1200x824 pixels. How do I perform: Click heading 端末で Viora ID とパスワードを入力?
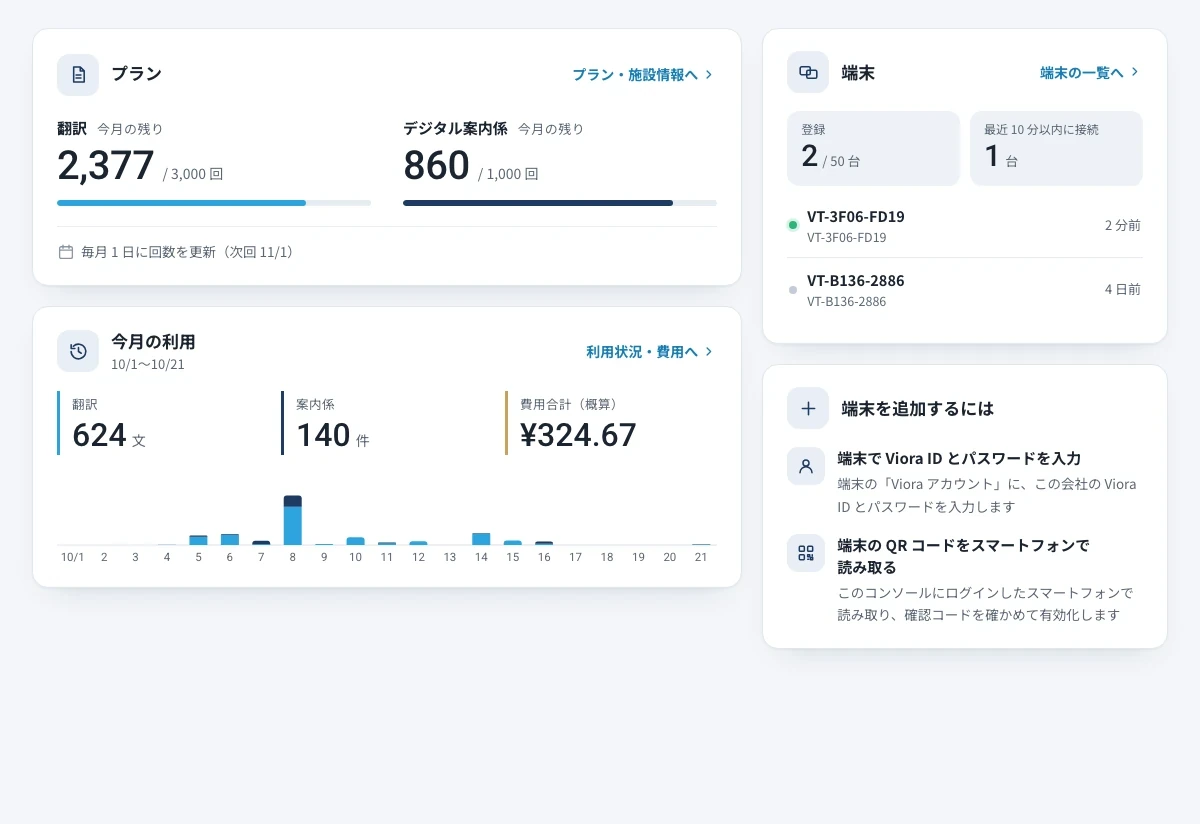959,458
